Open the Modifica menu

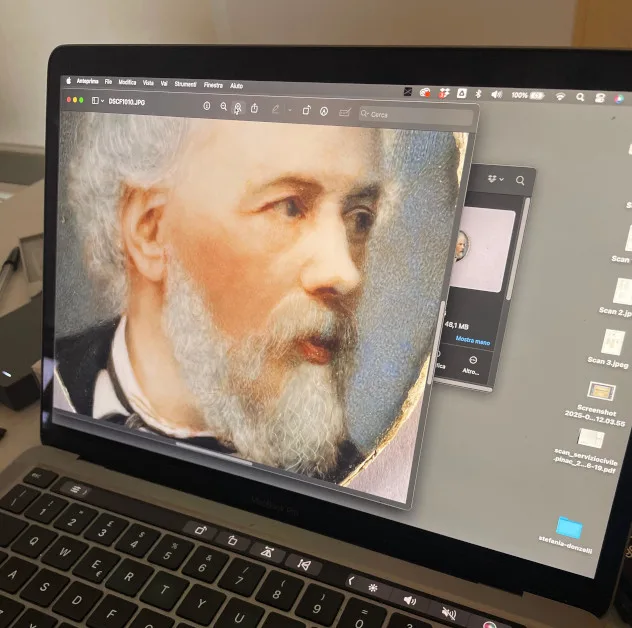[x=127, y=82]
